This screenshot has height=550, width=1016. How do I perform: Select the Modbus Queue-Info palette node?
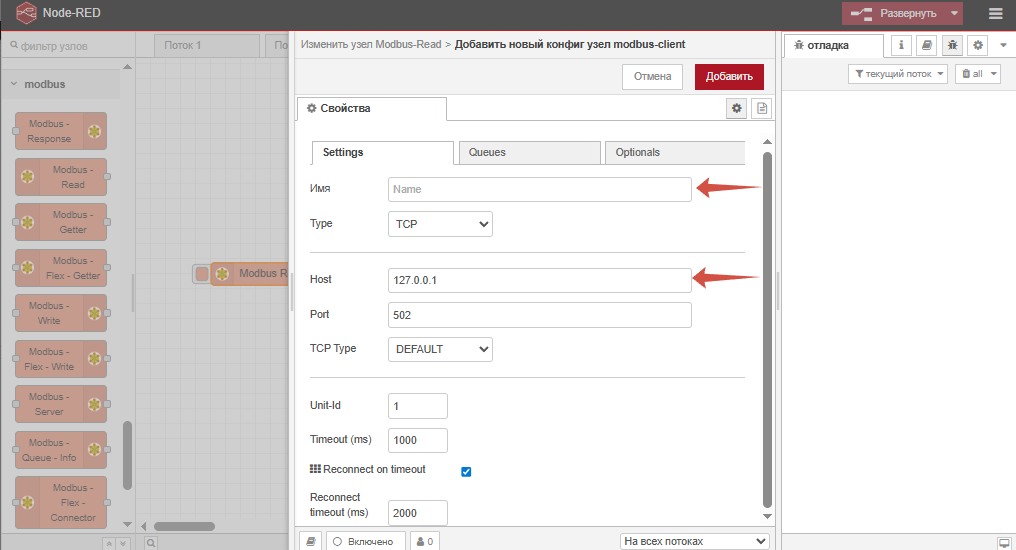(x=61, y=450)
